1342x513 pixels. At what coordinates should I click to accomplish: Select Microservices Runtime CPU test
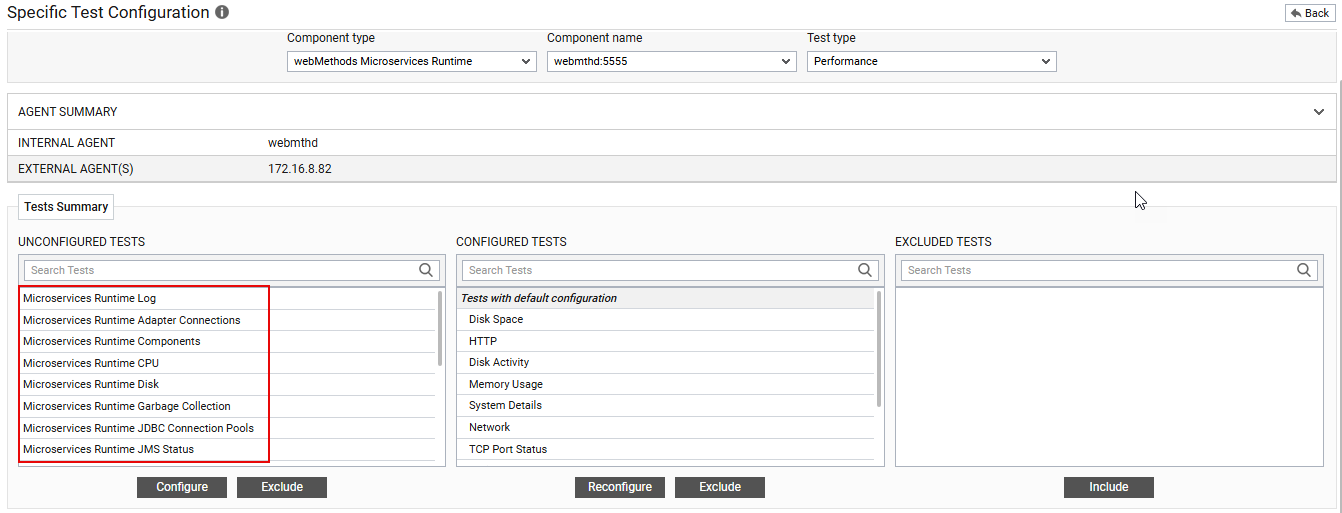pyautogui.click(x=91, y=363)
